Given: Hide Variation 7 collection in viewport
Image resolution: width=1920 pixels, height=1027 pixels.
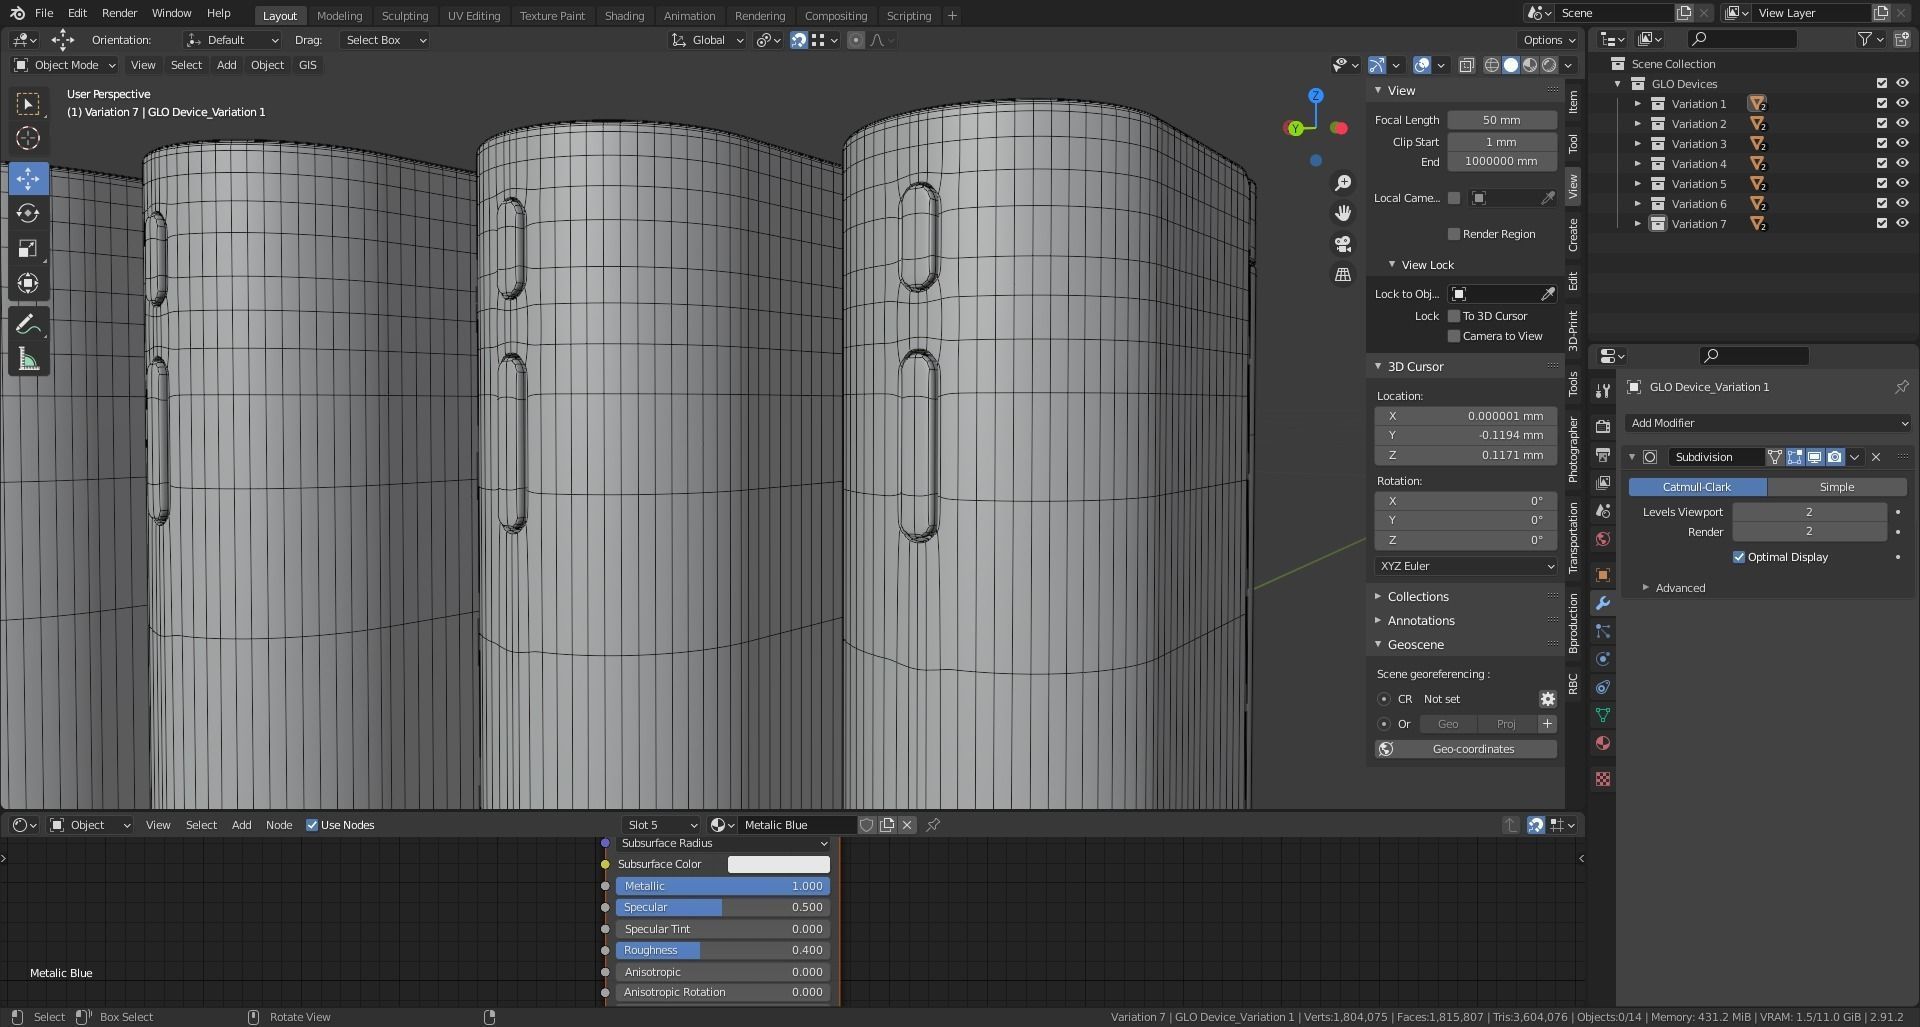Looking at the screenshot, I should (1902, 224).
